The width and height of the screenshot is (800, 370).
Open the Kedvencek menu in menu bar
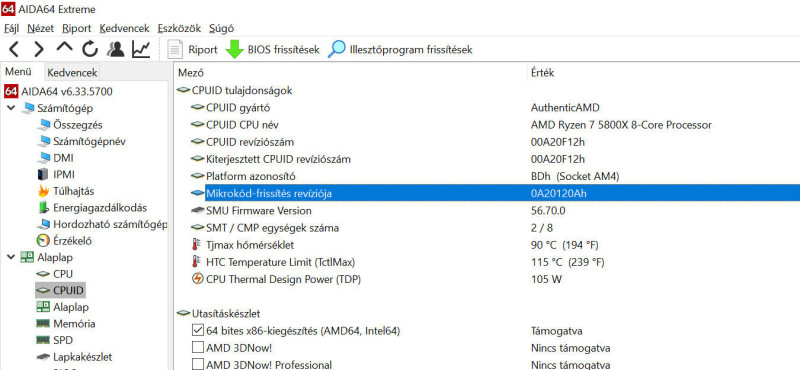click(124, 29)
